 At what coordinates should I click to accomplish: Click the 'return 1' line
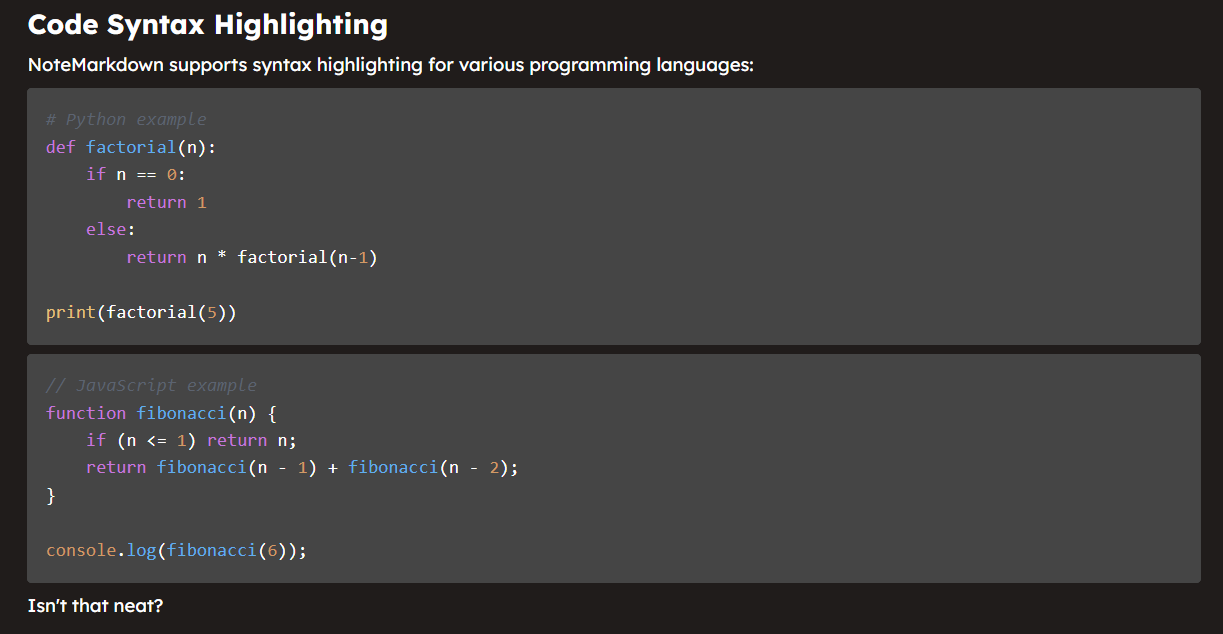point(166,202)
